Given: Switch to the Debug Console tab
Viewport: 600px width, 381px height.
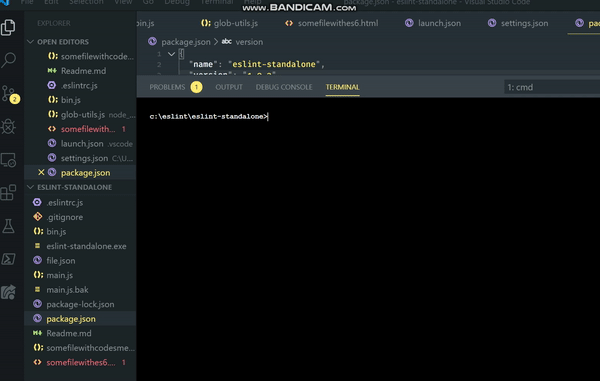Looking at the screenshot, I should point(284,87).
